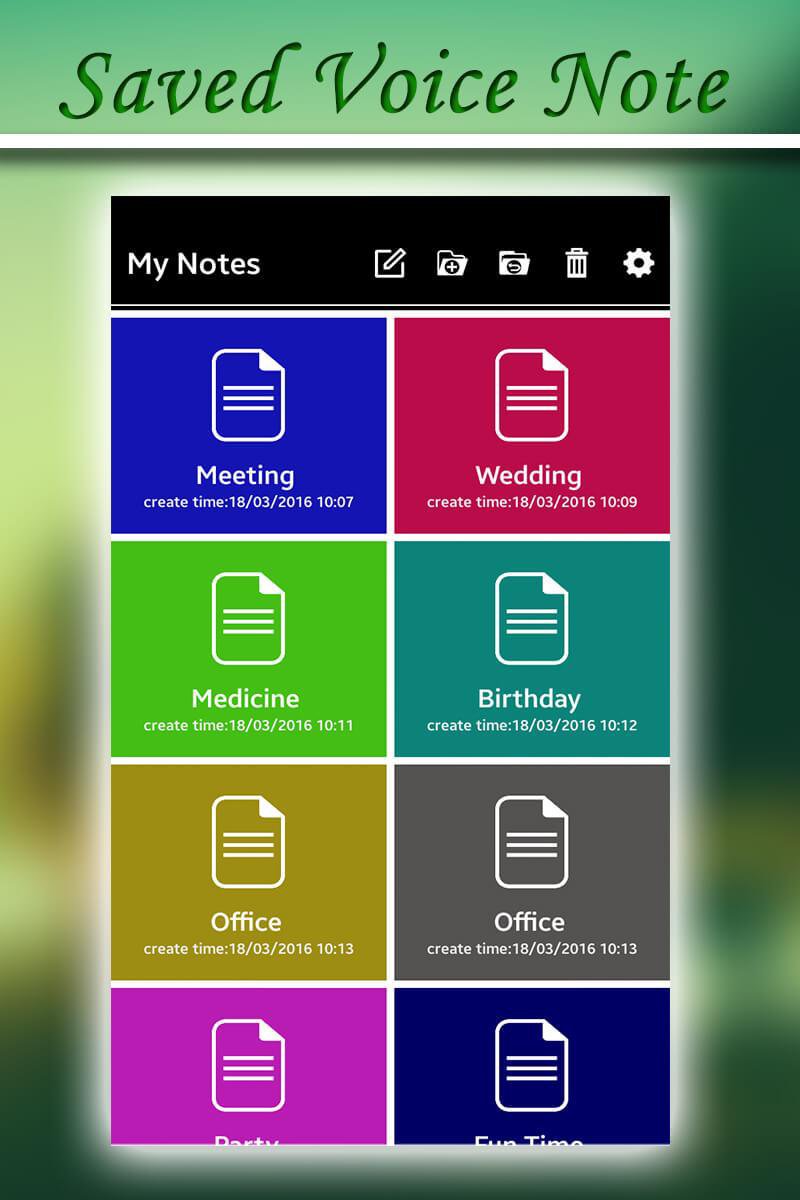The image size is (800, 1200).
Task: Select the document icon on the gray Office tile
Action: tap(532, 840)
